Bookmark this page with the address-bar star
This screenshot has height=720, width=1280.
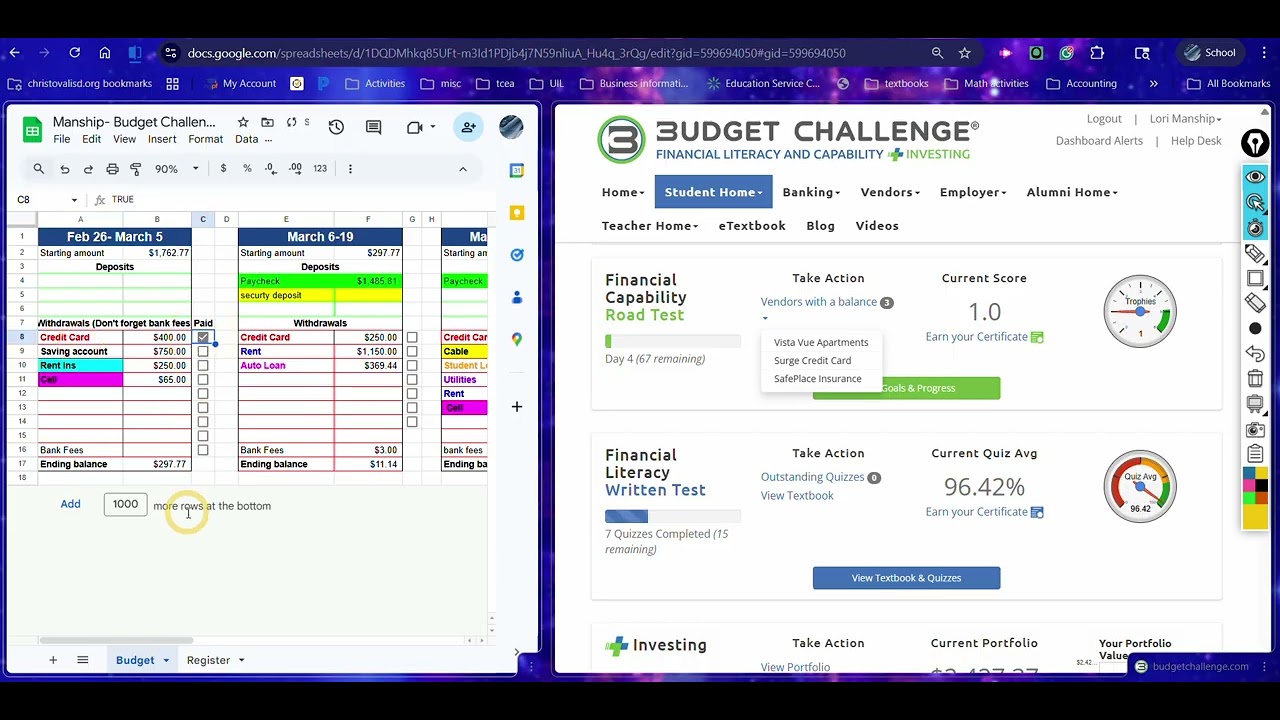964,53
